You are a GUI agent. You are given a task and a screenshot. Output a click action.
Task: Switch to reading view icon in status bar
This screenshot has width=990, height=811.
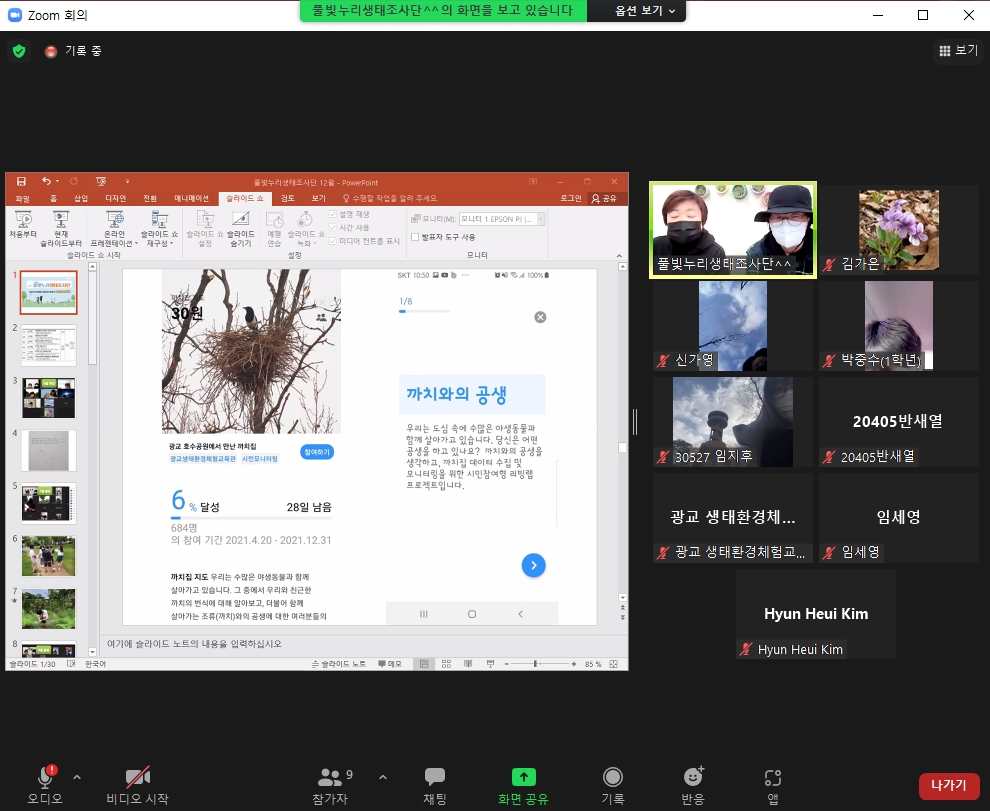coord(468,664)
